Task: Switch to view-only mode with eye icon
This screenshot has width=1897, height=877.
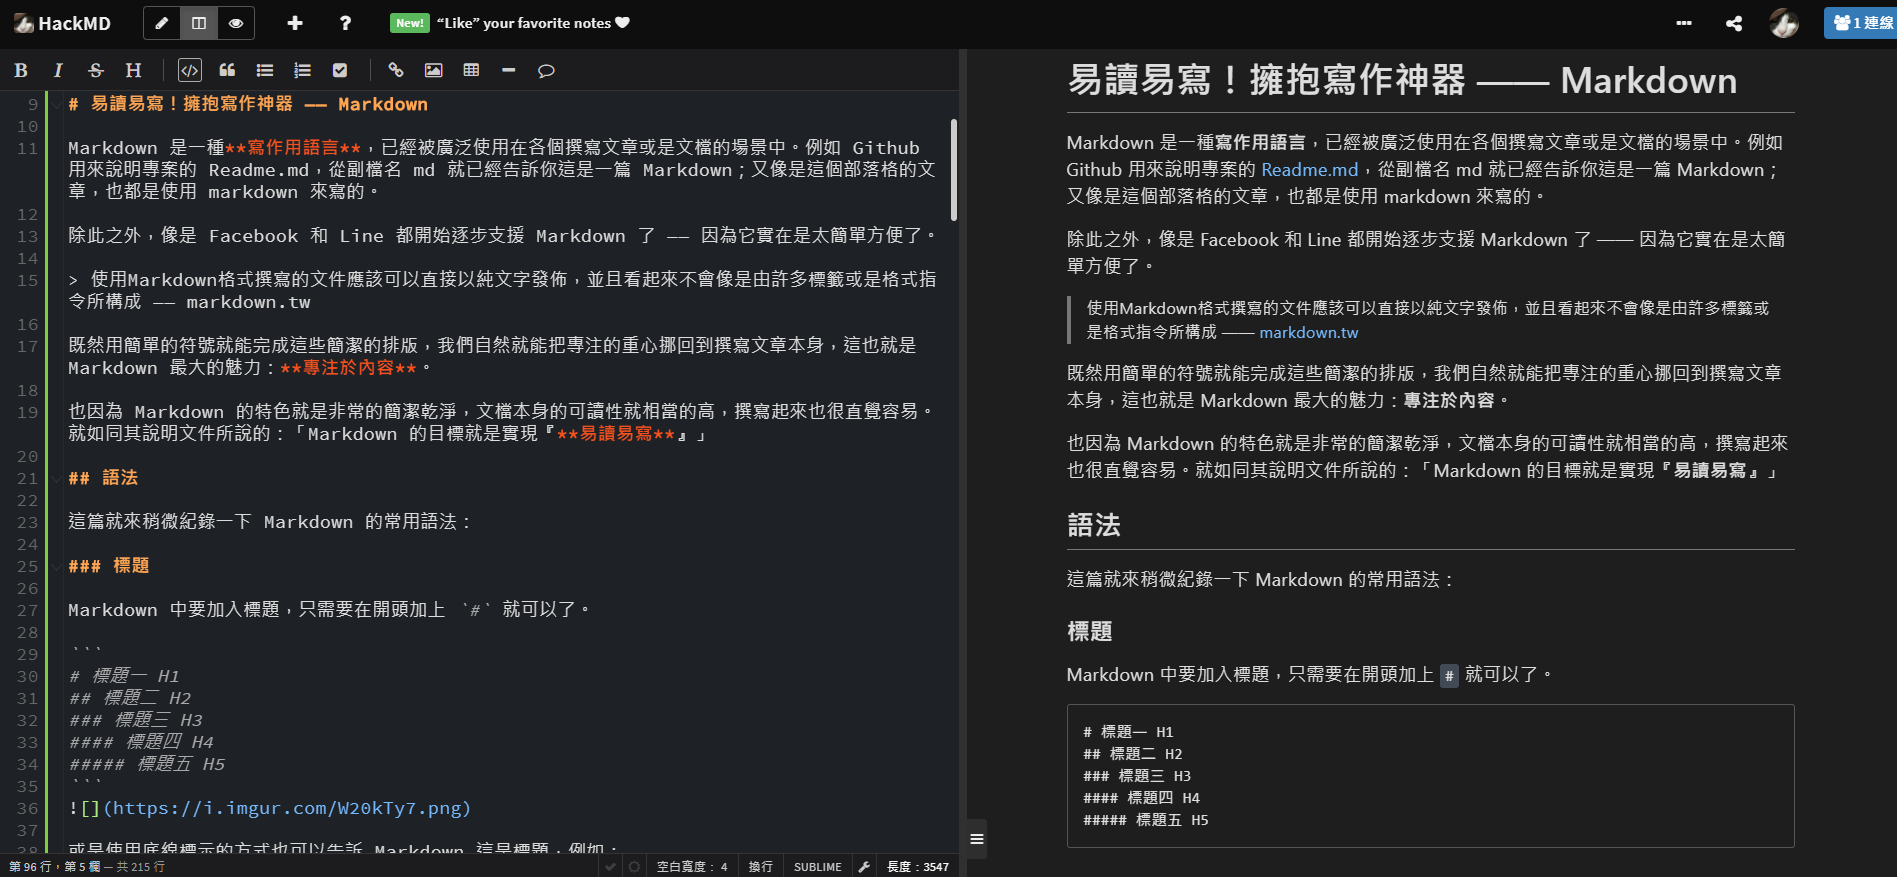Action: click(x=236, y=23)
